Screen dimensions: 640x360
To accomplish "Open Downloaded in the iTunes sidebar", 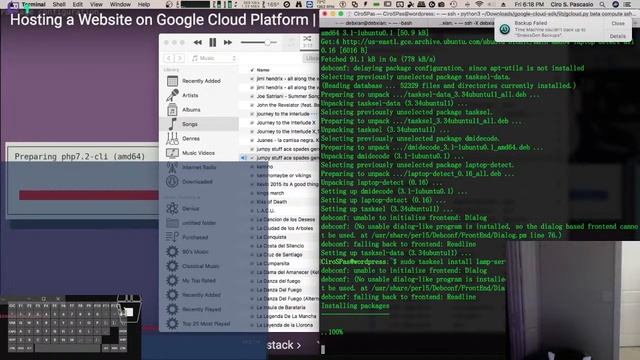I will pyautogui.click(x=197, y=182).
